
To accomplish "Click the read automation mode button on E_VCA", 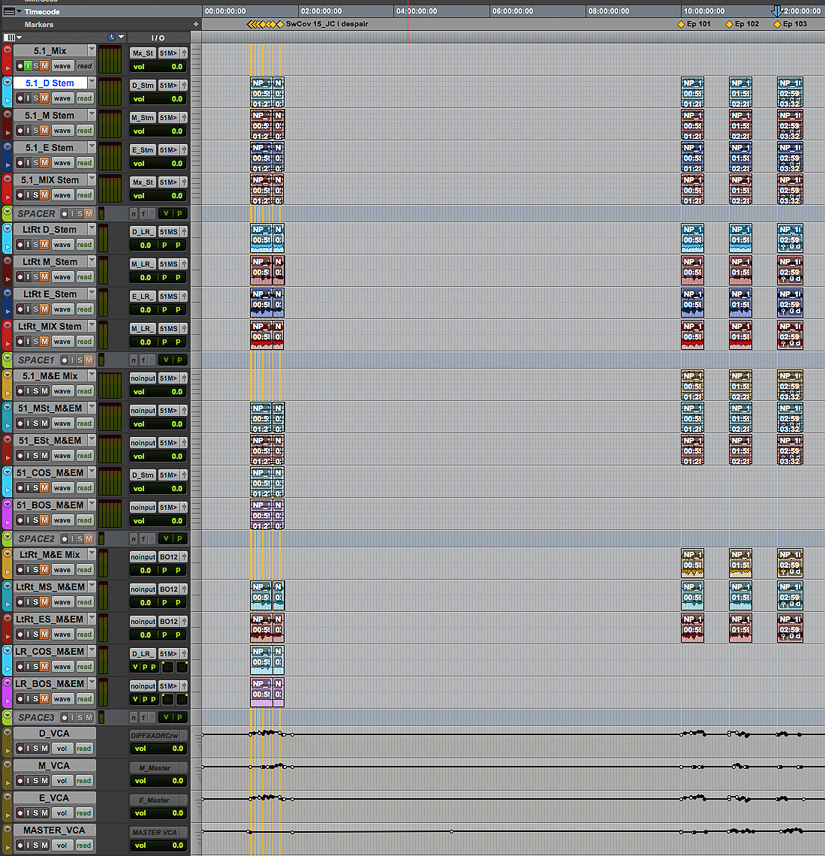I will [84, 814].
